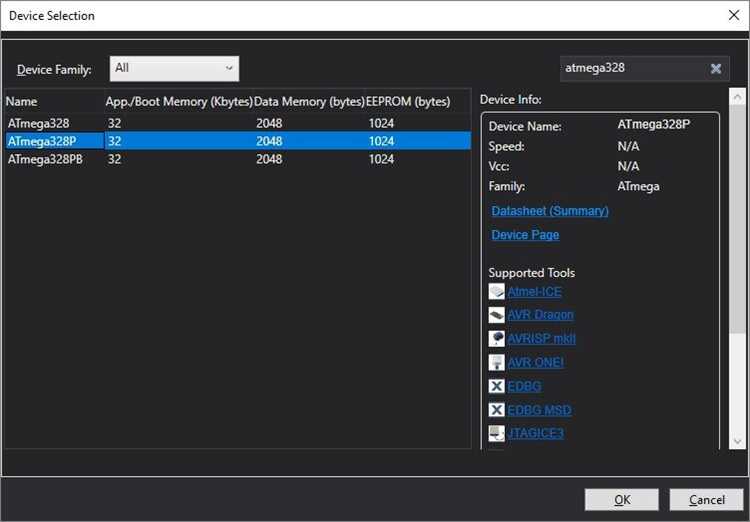Viewport: 750px width, 522px height.
Task: Open the AVR ONE! link
Action: [x=535, y=362]
